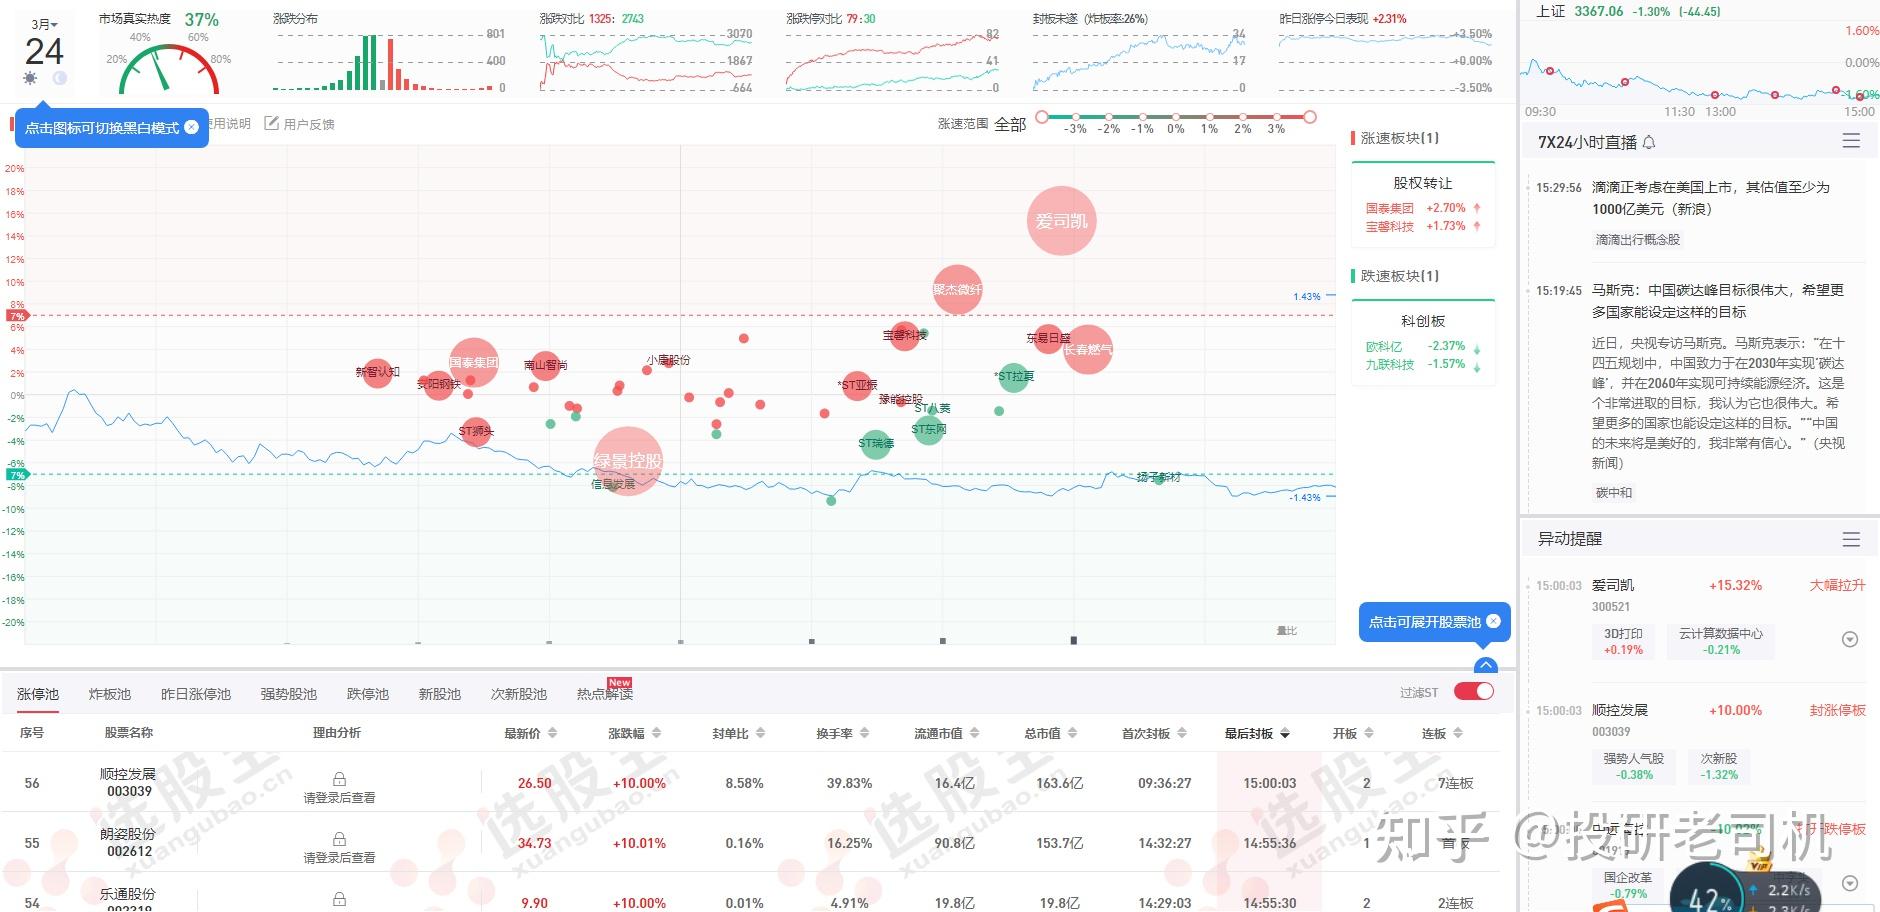Viewport: 1880px width, 912px height.
Task: Click the 0% speed slider stop
Action: [1176, 117]
